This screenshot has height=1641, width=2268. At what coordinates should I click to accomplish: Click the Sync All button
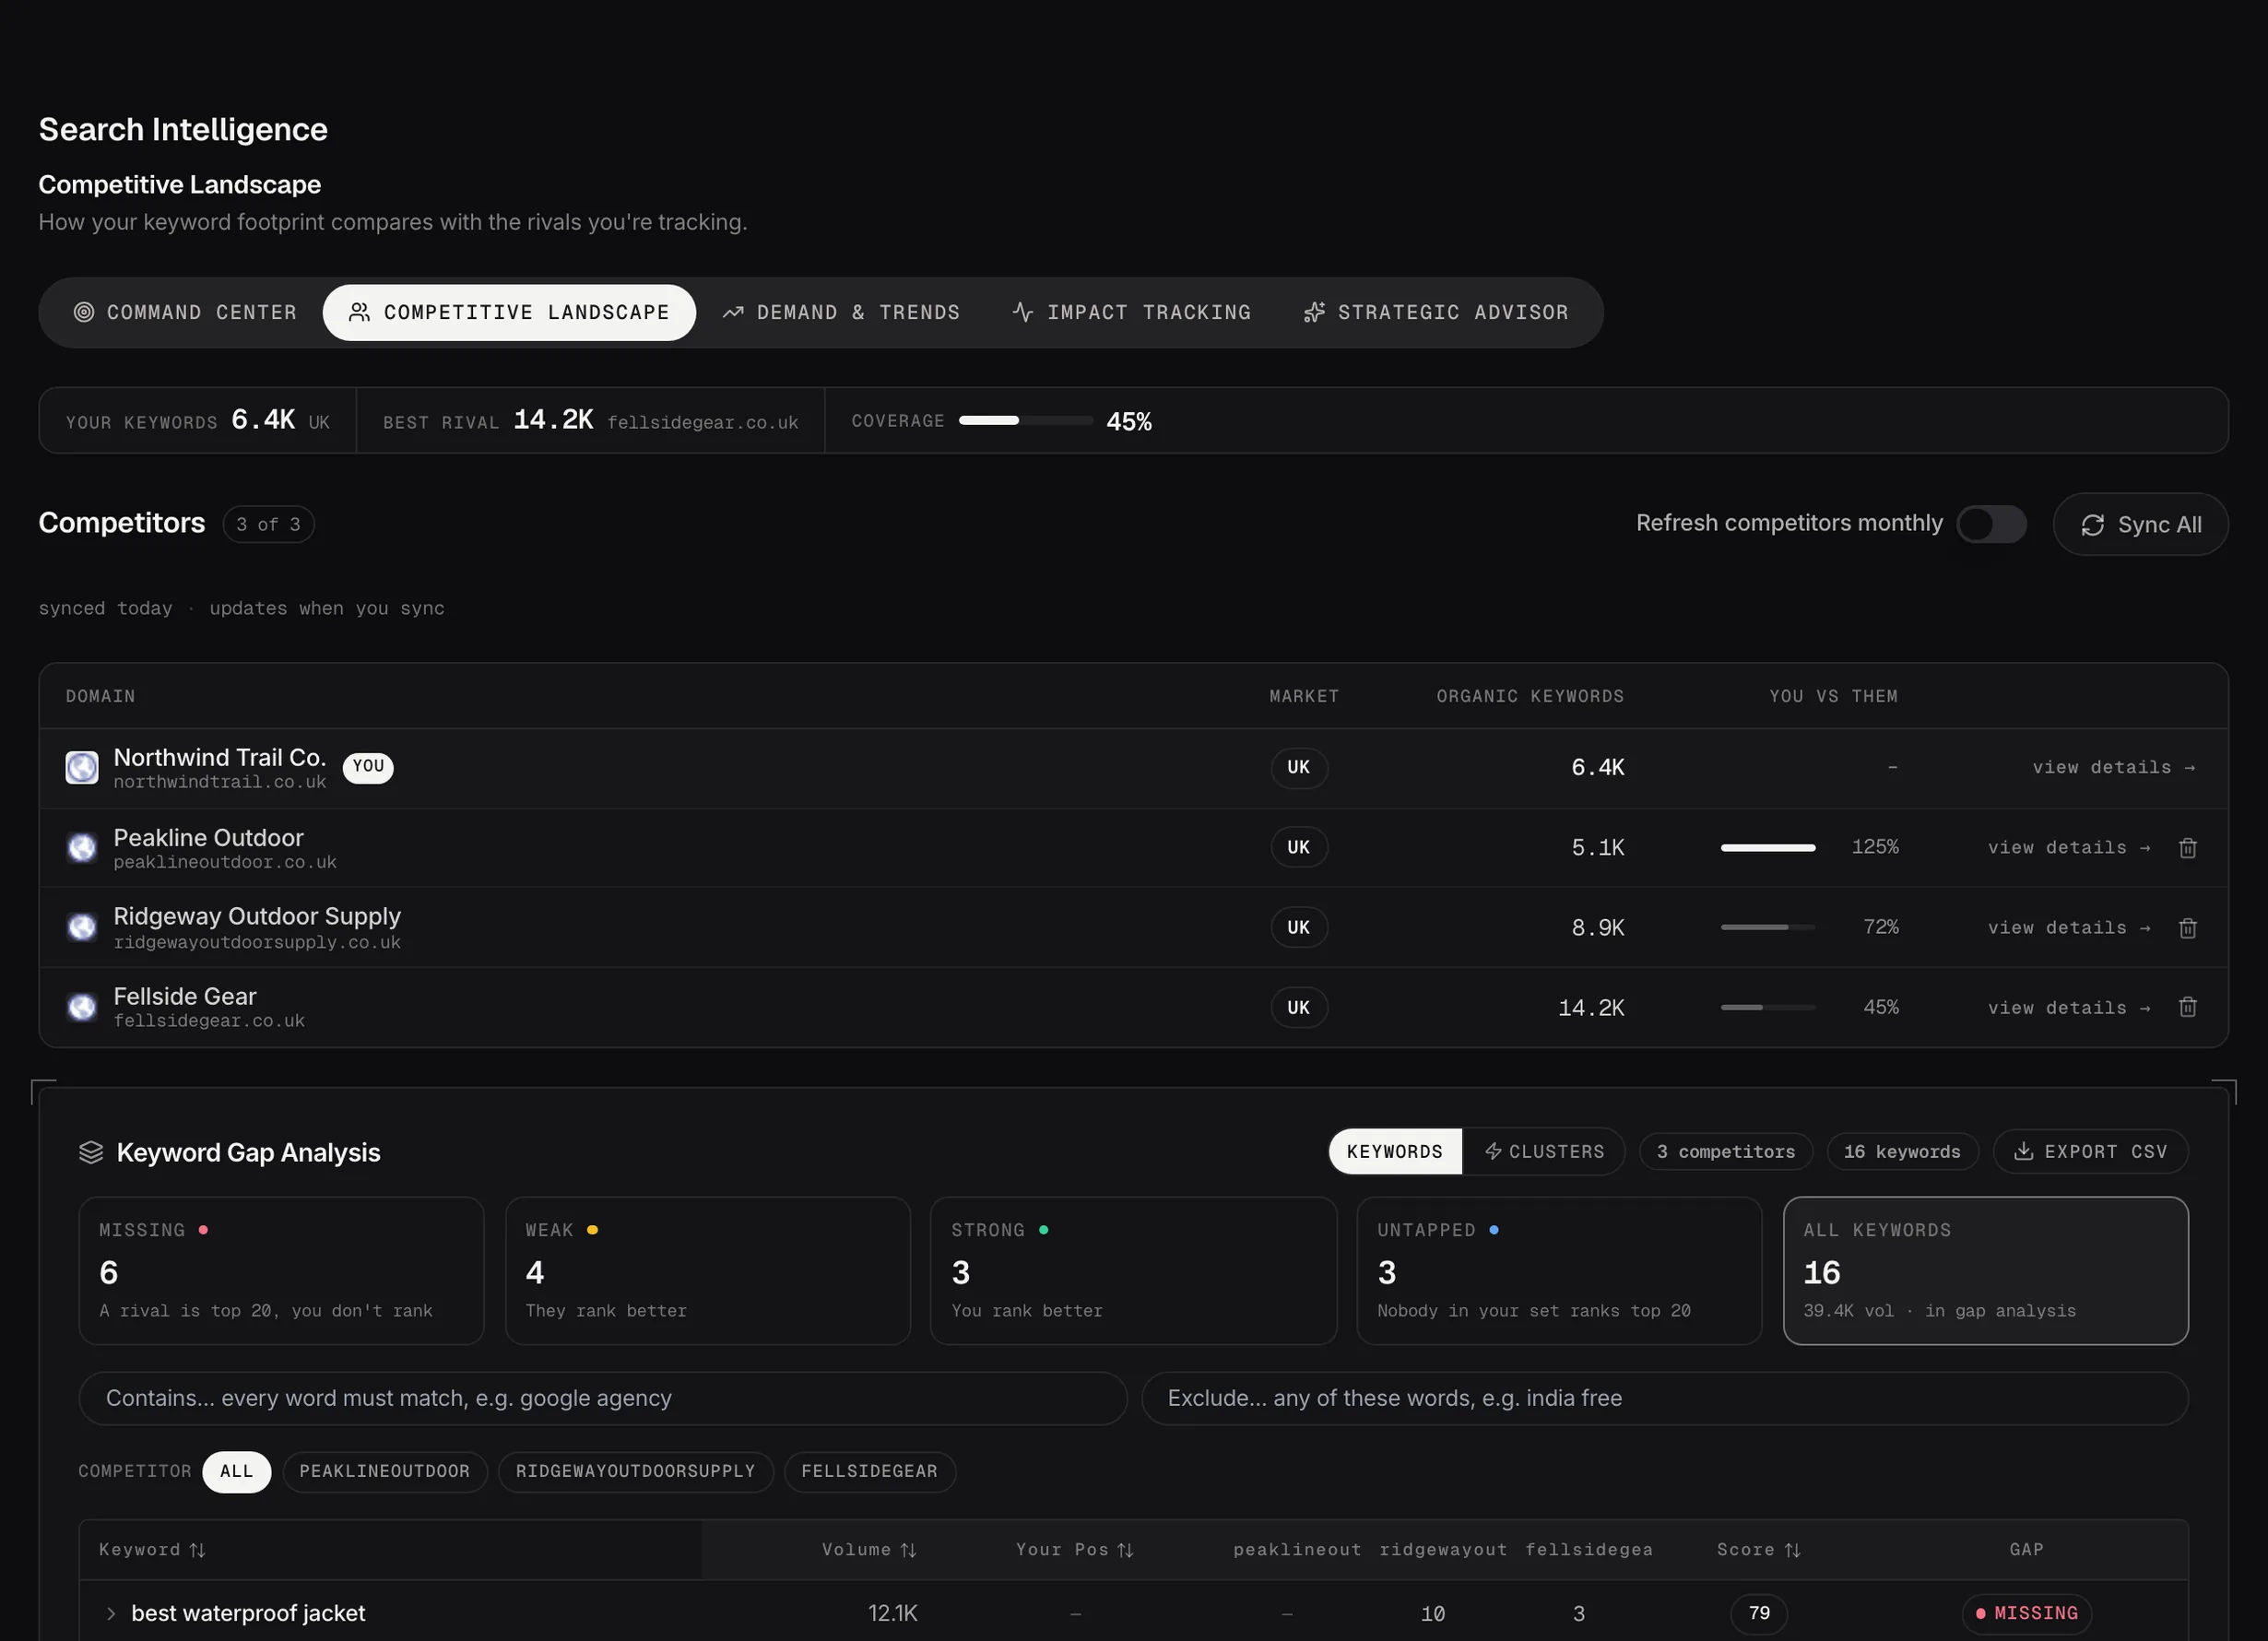(x=2141, y=525)
